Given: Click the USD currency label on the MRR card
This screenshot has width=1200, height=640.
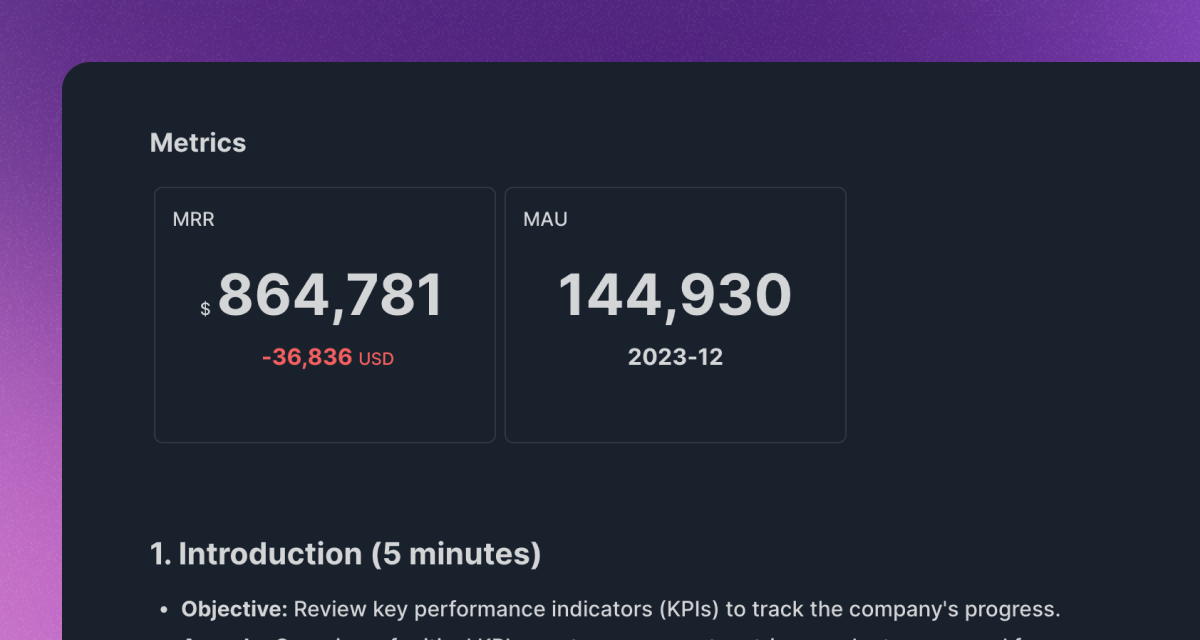Looking at the screenshot, I should pos(376,358).
